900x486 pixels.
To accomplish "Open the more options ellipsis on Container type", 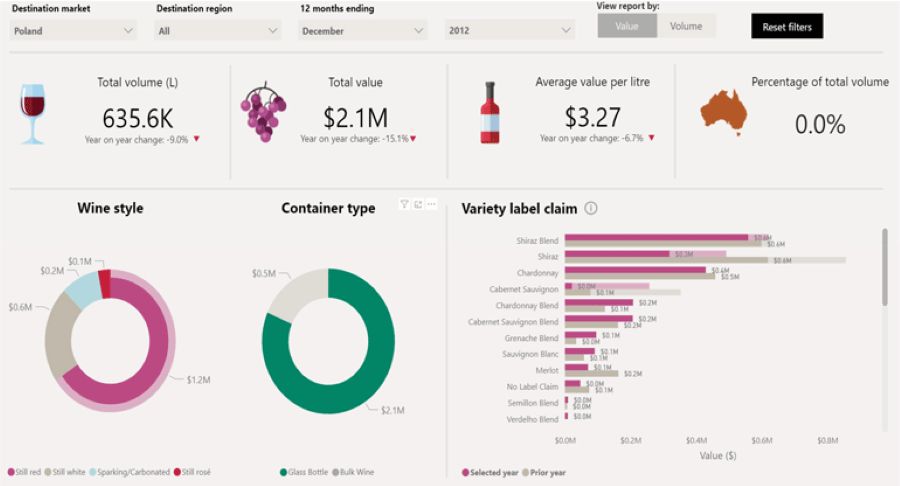I will click(432, 204).
